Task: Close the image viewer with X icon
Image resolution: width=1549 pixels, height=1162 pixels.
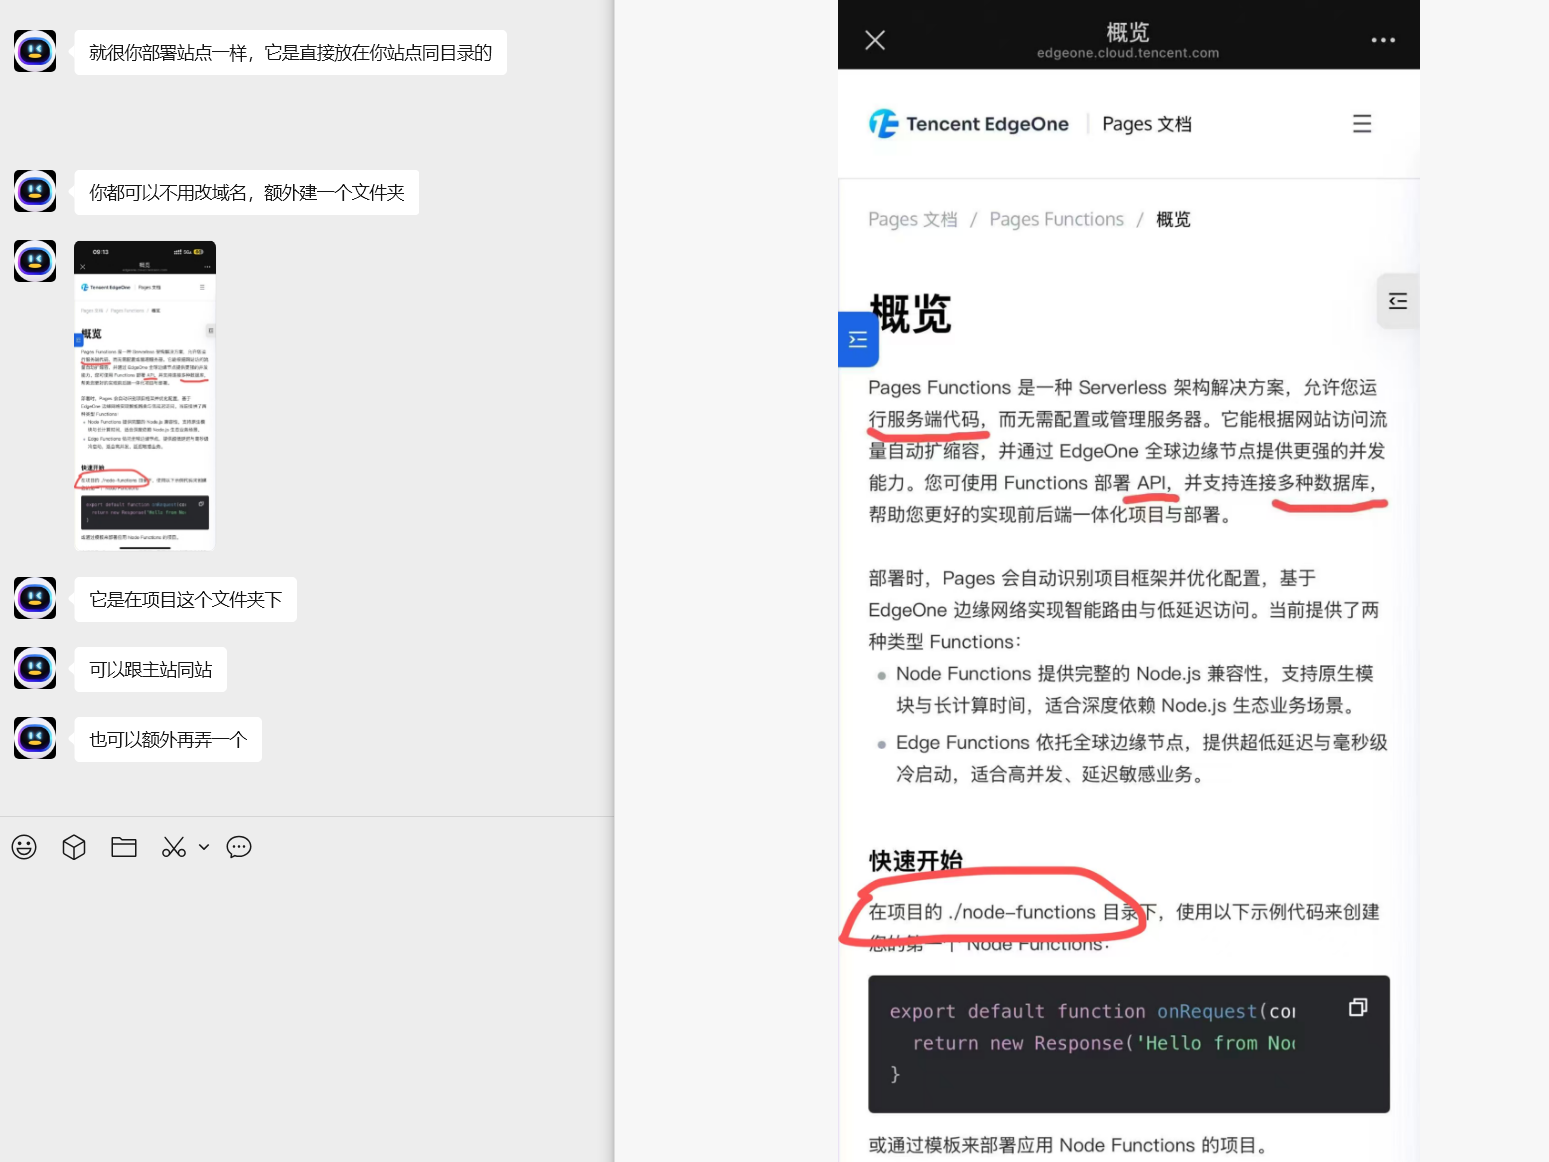Action: coord(875,40)
